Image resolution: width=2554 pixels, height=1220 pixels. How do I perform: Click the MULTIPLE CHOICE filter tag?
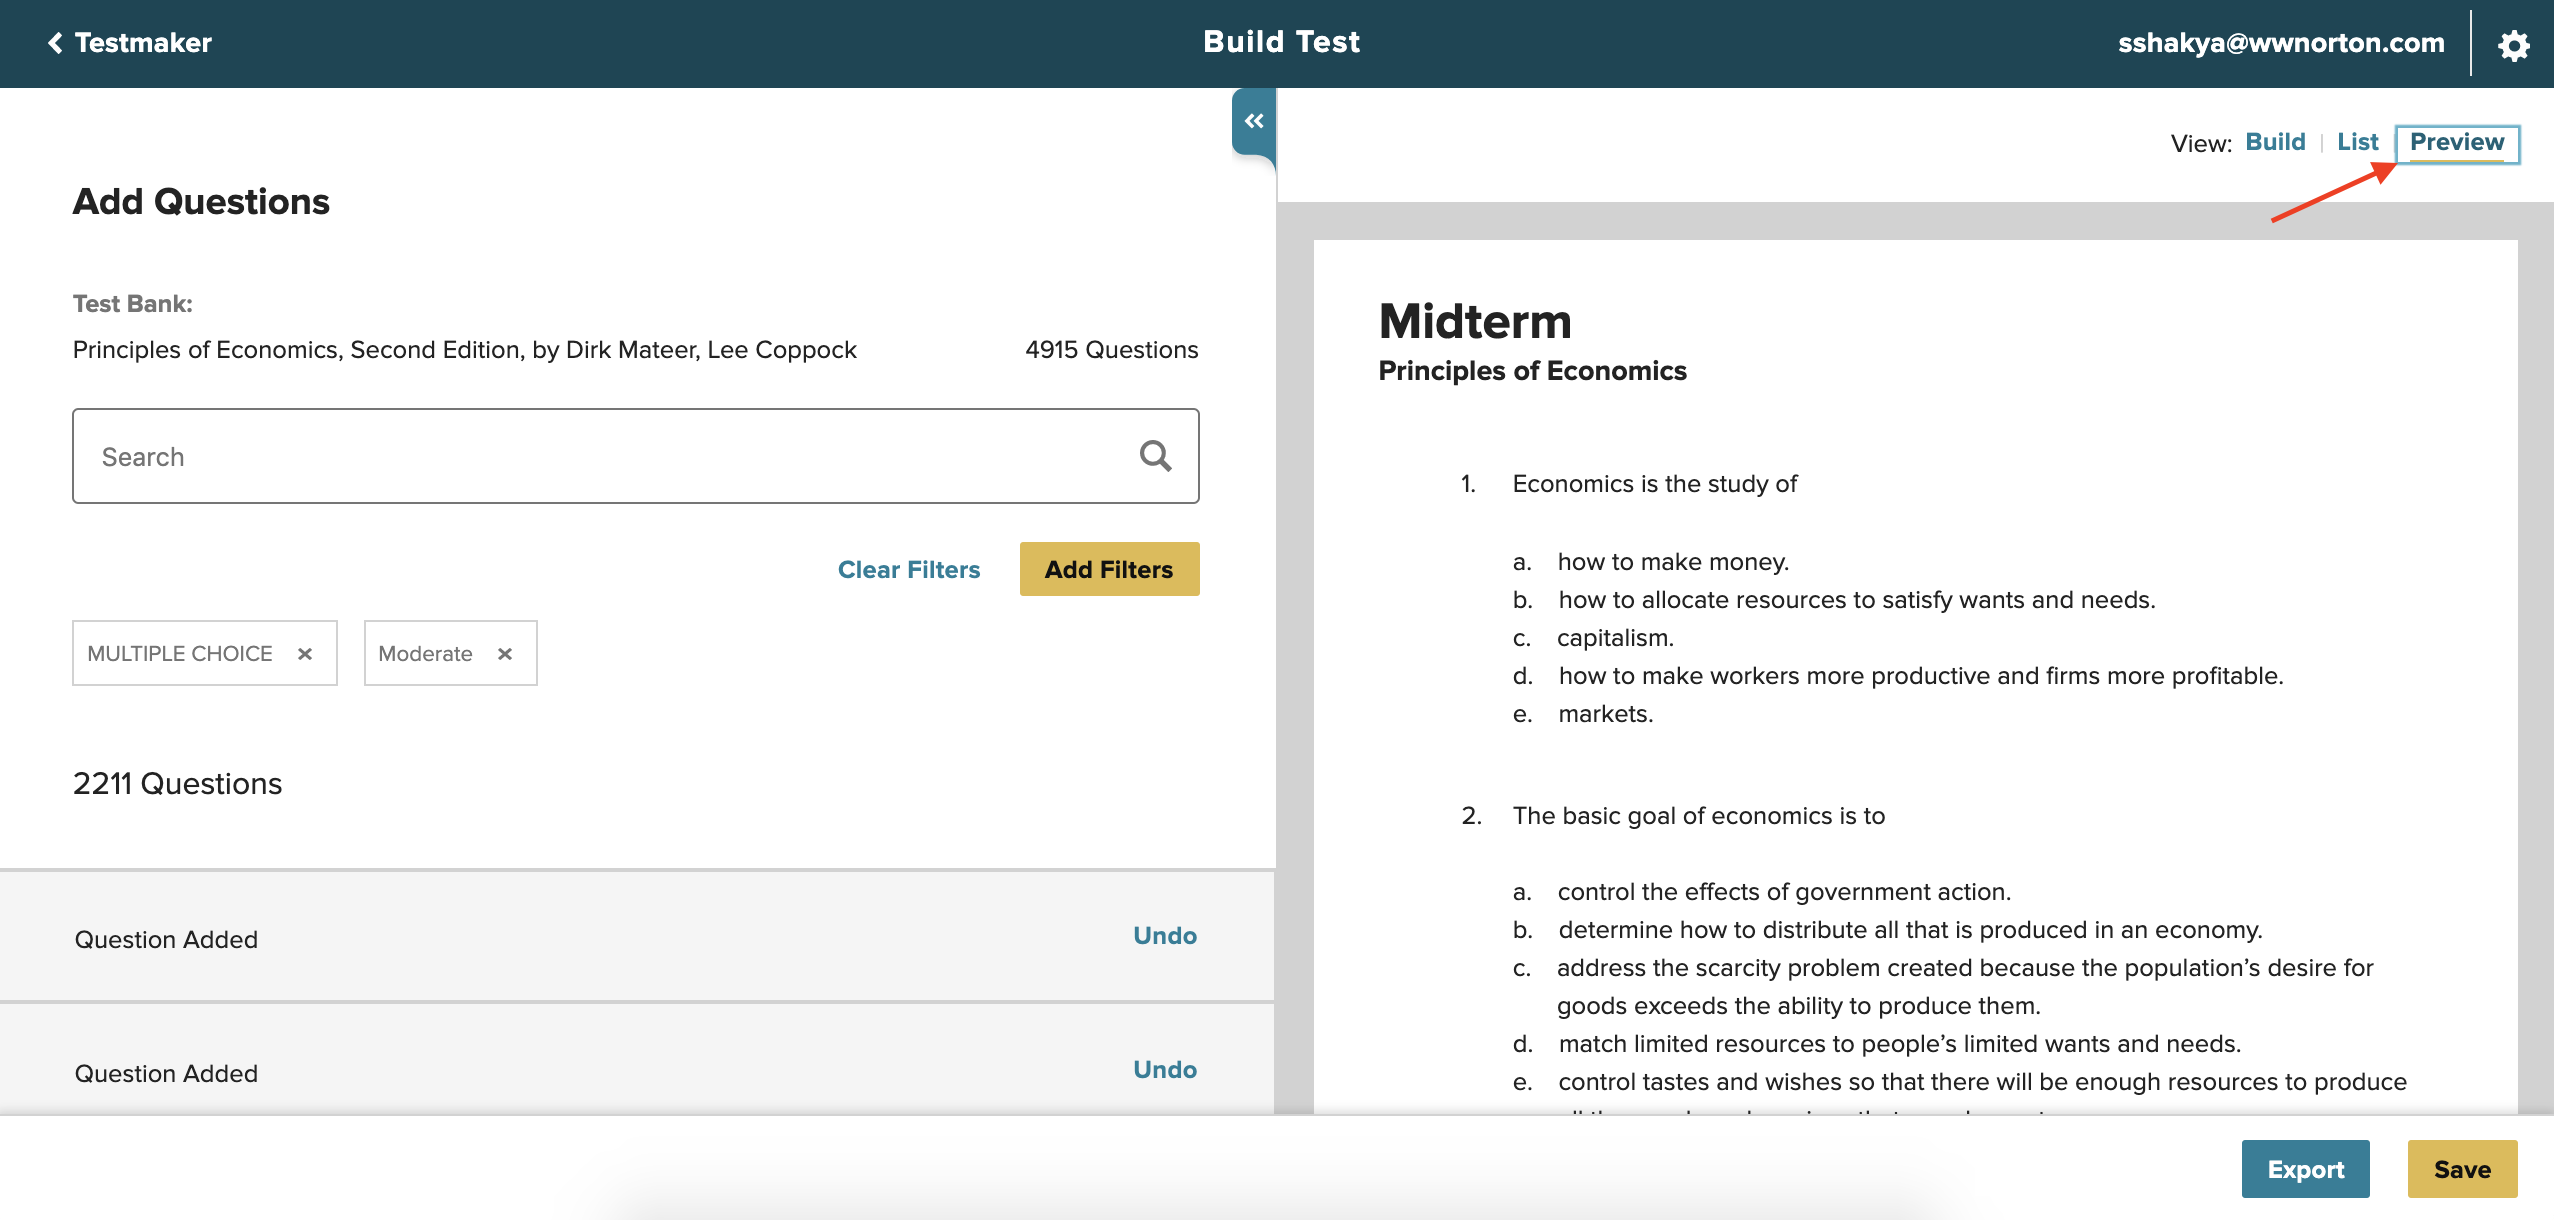(180, 654)
